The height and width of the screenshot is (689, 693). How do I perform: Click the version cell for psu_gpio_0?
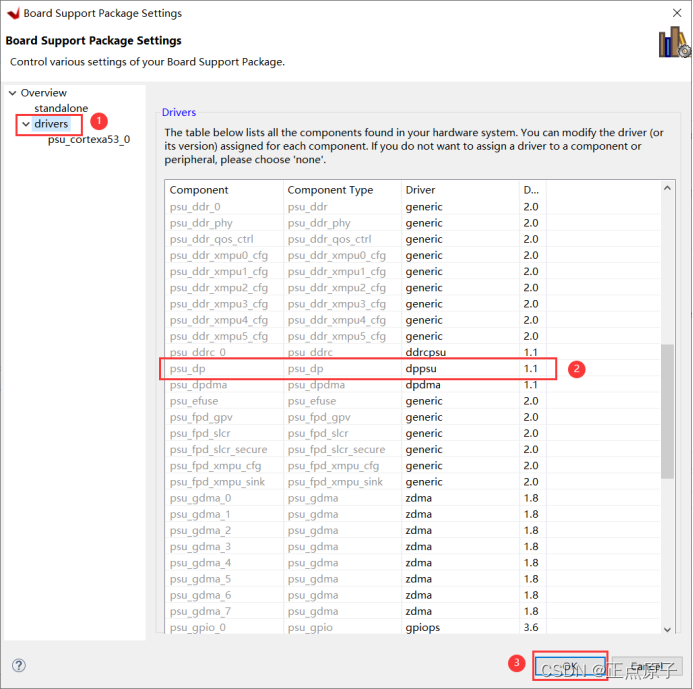tap(531, 628)
